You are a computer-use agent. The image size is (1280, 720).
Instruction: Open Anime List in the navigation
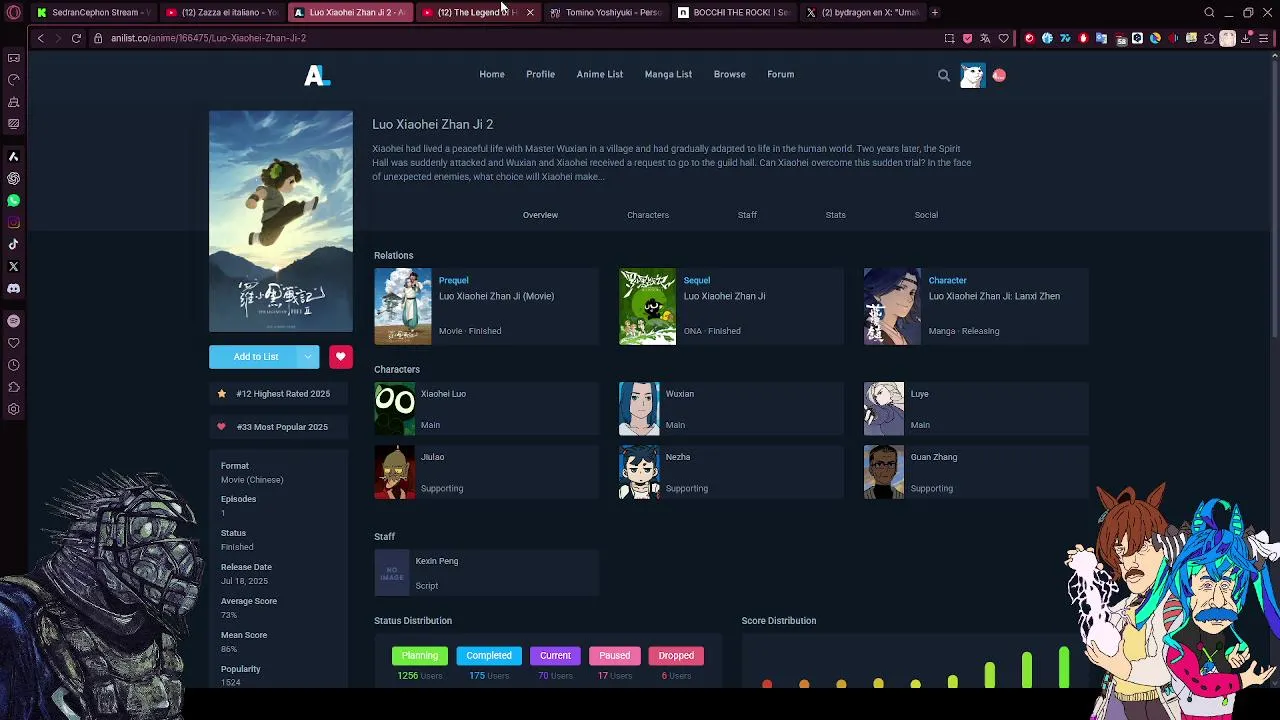tap(599, 74)
